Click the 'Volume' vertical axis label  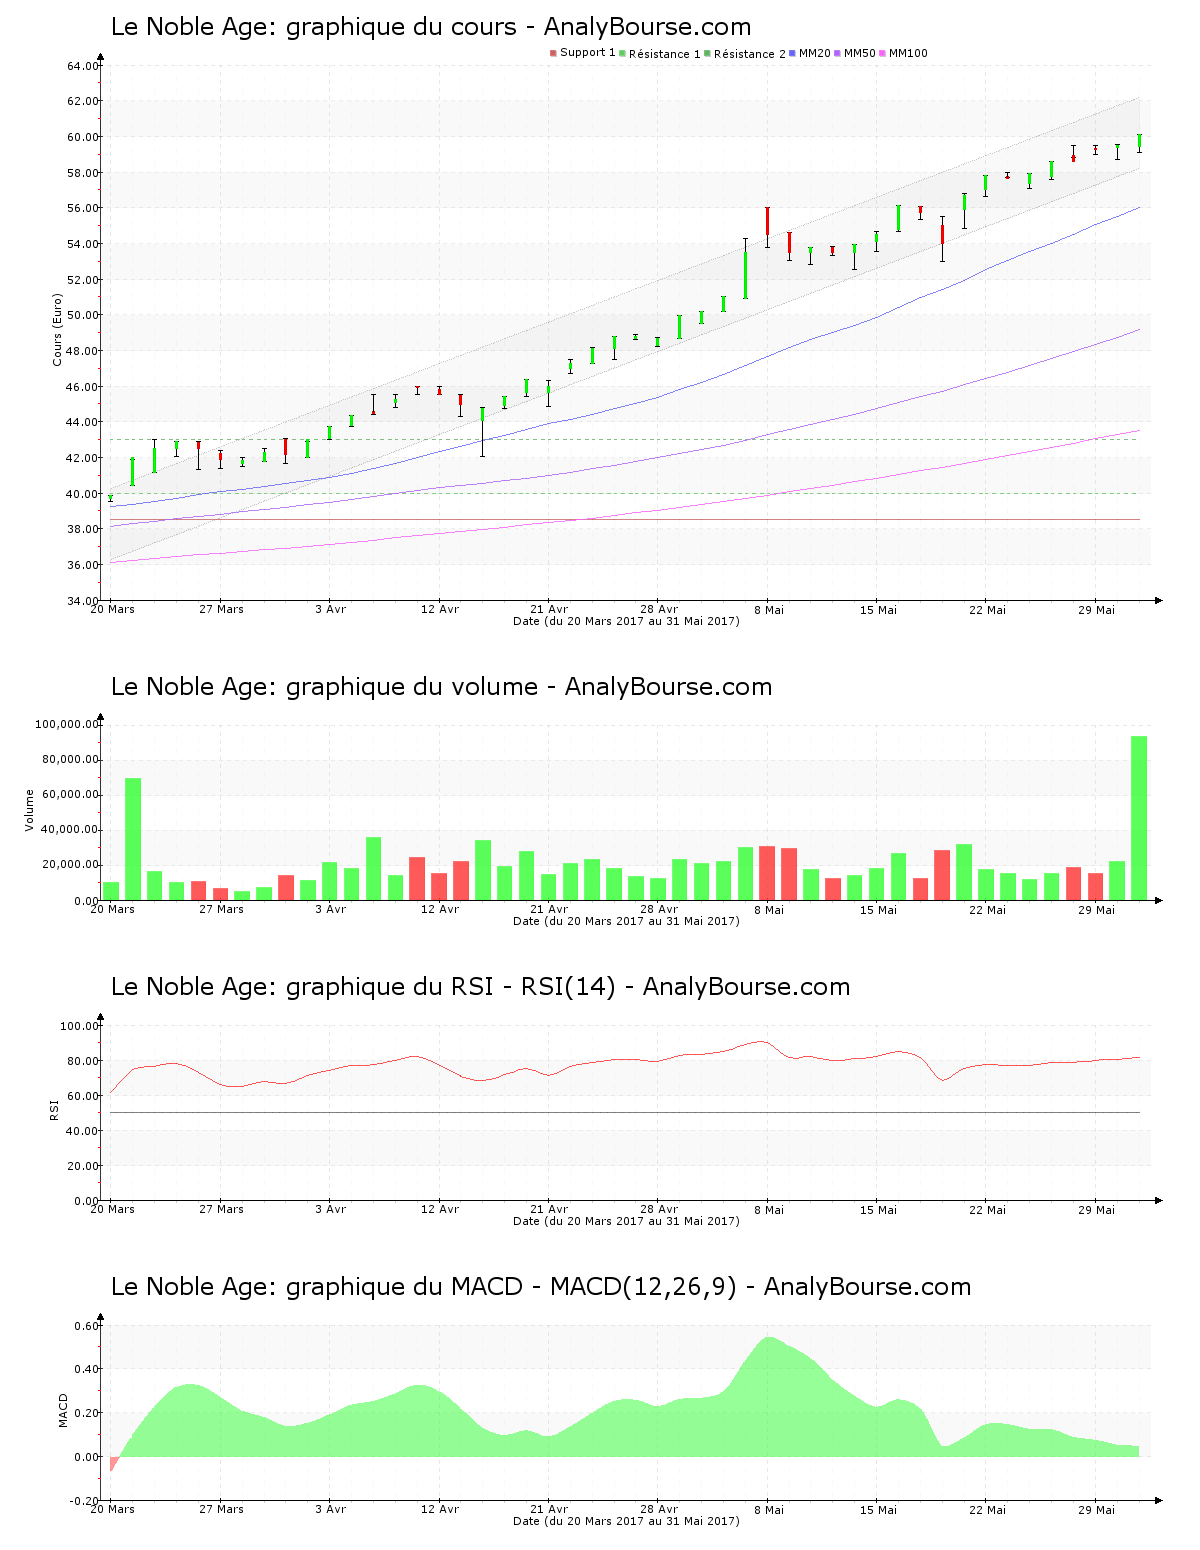pyautogui.click(x=29, y=810)
